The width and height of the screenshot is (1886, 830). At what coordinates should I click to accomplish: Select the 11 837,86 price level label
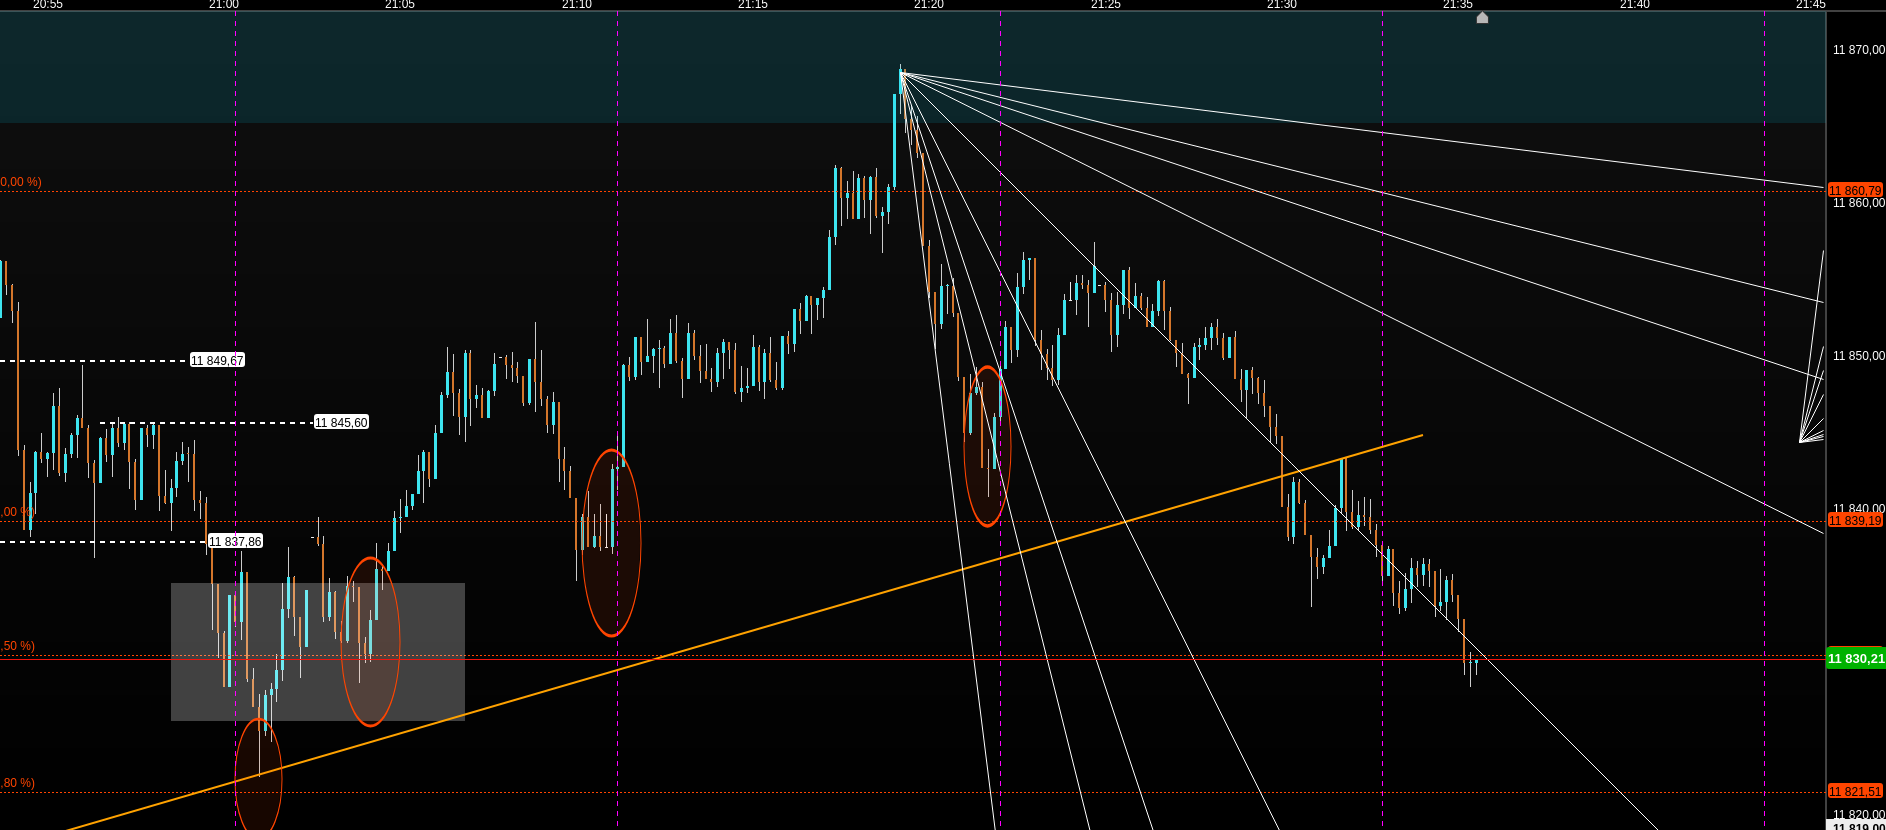tap(235, 541)
